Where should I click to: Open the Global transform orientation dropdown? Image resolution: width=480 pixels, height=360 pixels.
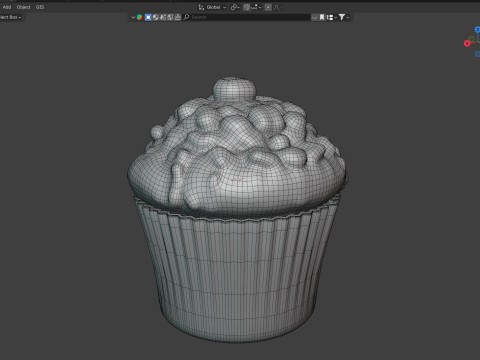click(x=212, y=7)
